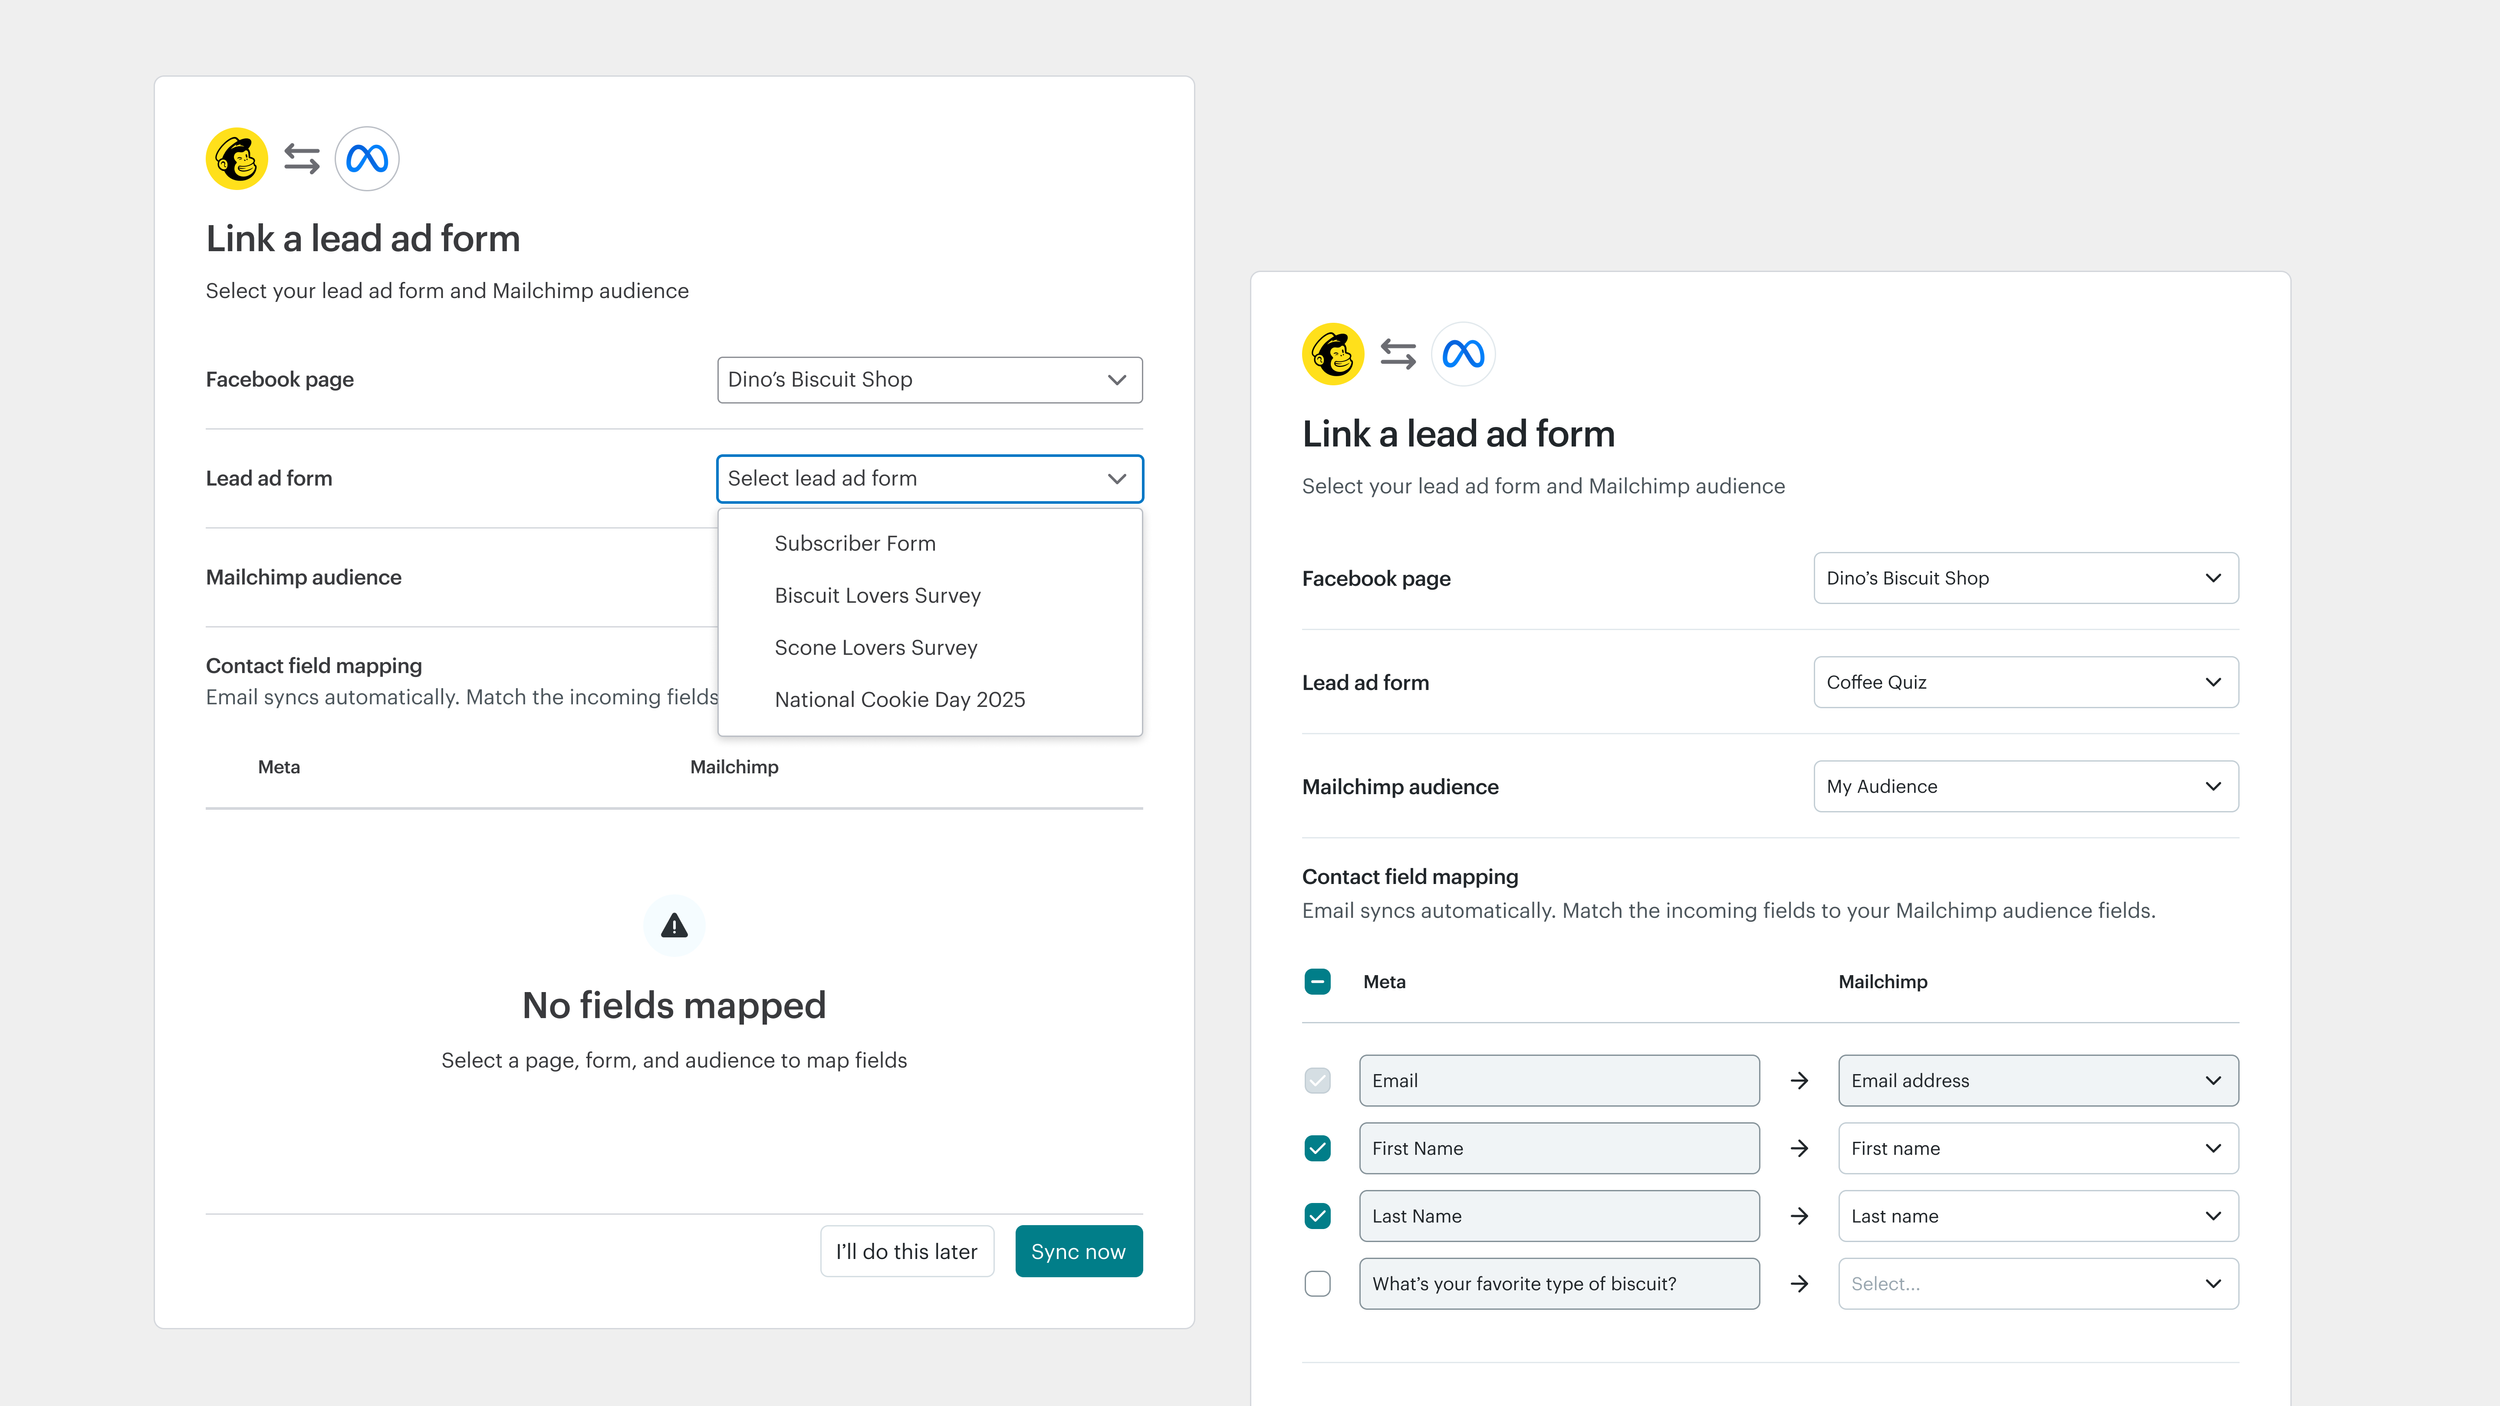
Task: Click the Mailchimp logo in right panel
Action: pyautogui.click(x=1333, y=354)
